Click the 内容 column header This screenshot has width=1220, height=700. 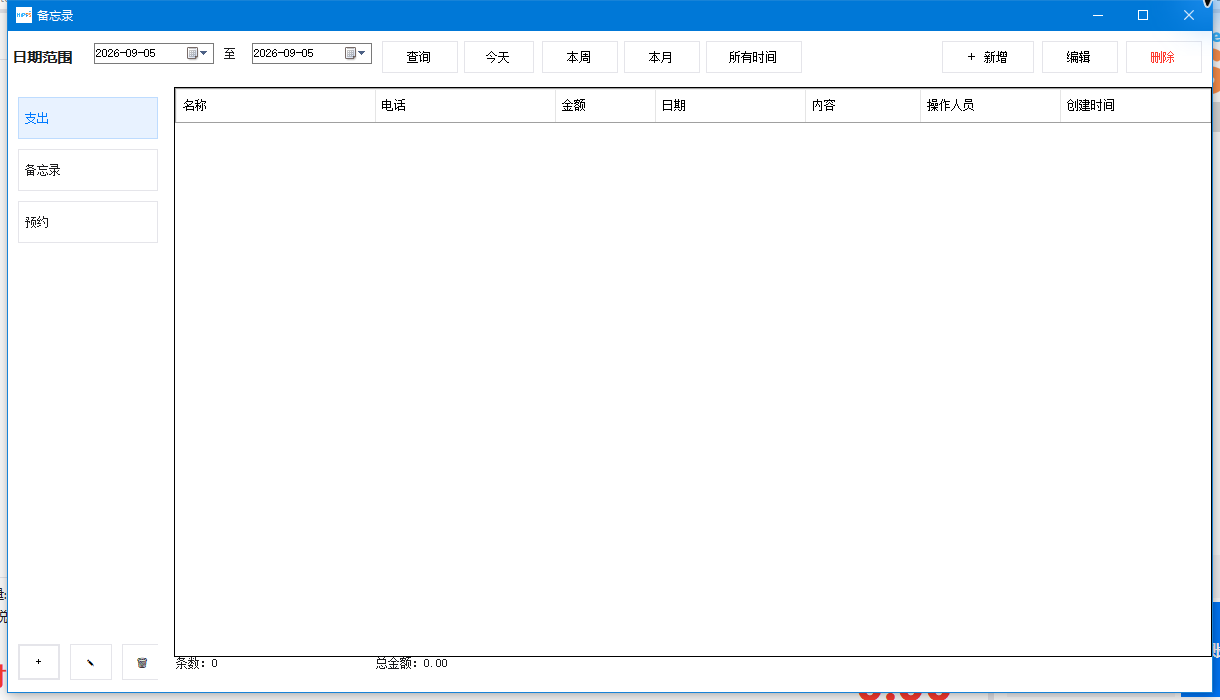tap(863, 105)
